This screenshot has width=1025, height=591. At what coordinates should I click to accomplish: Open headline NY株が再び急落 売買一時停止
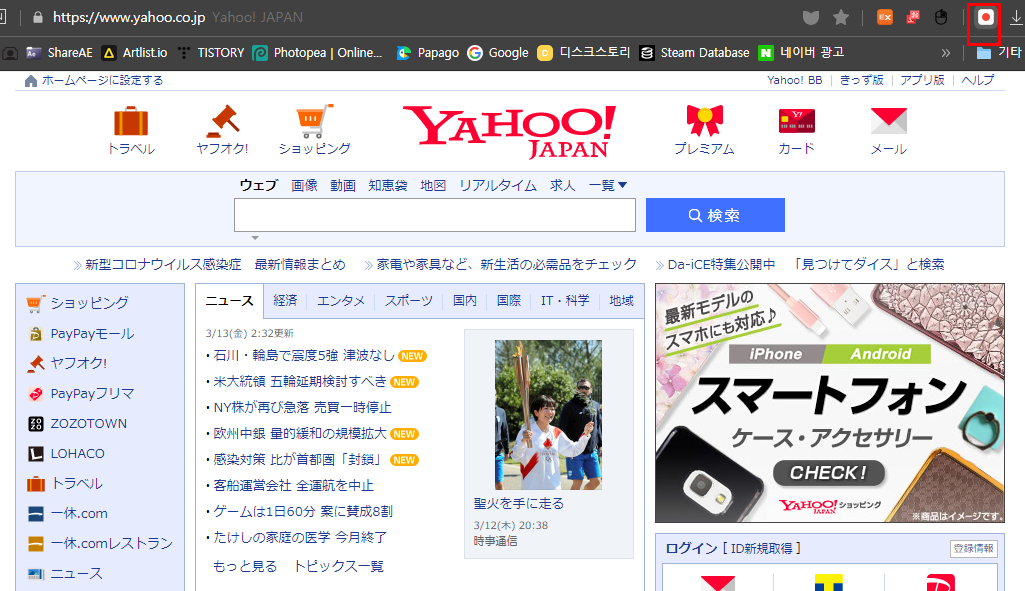[x=302, y=408]
